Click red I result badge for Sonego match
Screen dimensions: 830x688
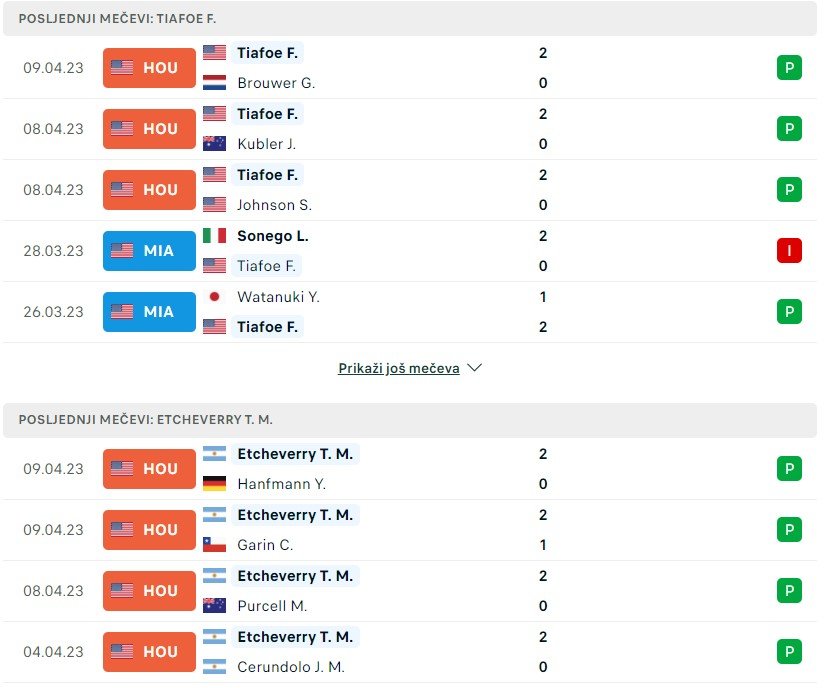point(789,251)
